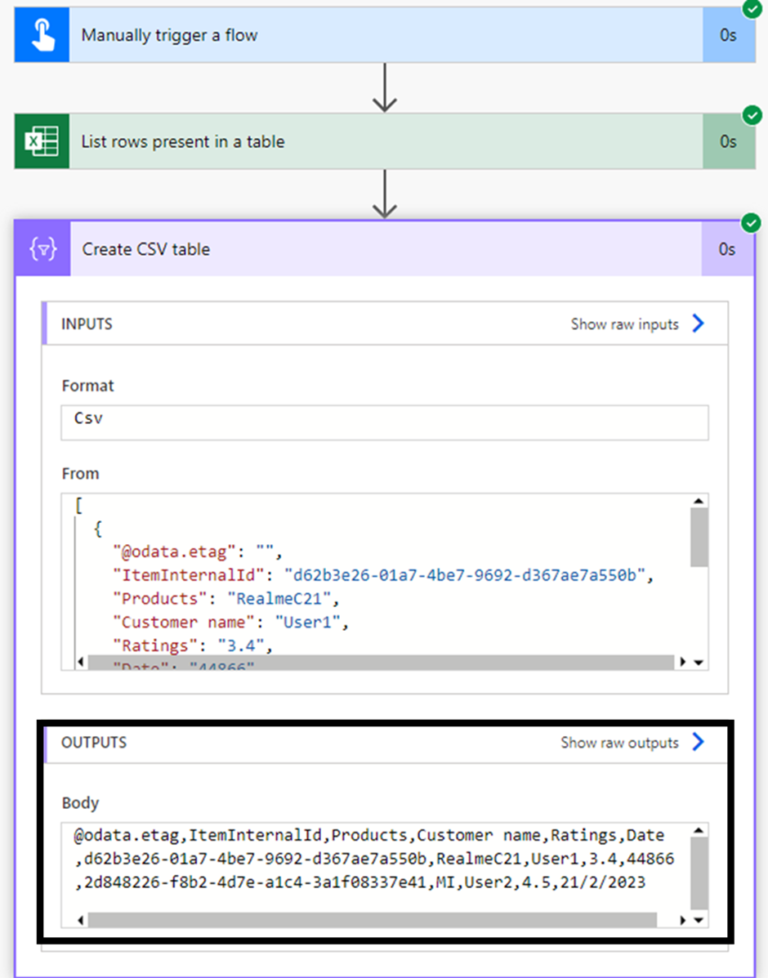Click the chevron beside Show raw inputs
The image size is (768, 978).
[x=700, y=324]
